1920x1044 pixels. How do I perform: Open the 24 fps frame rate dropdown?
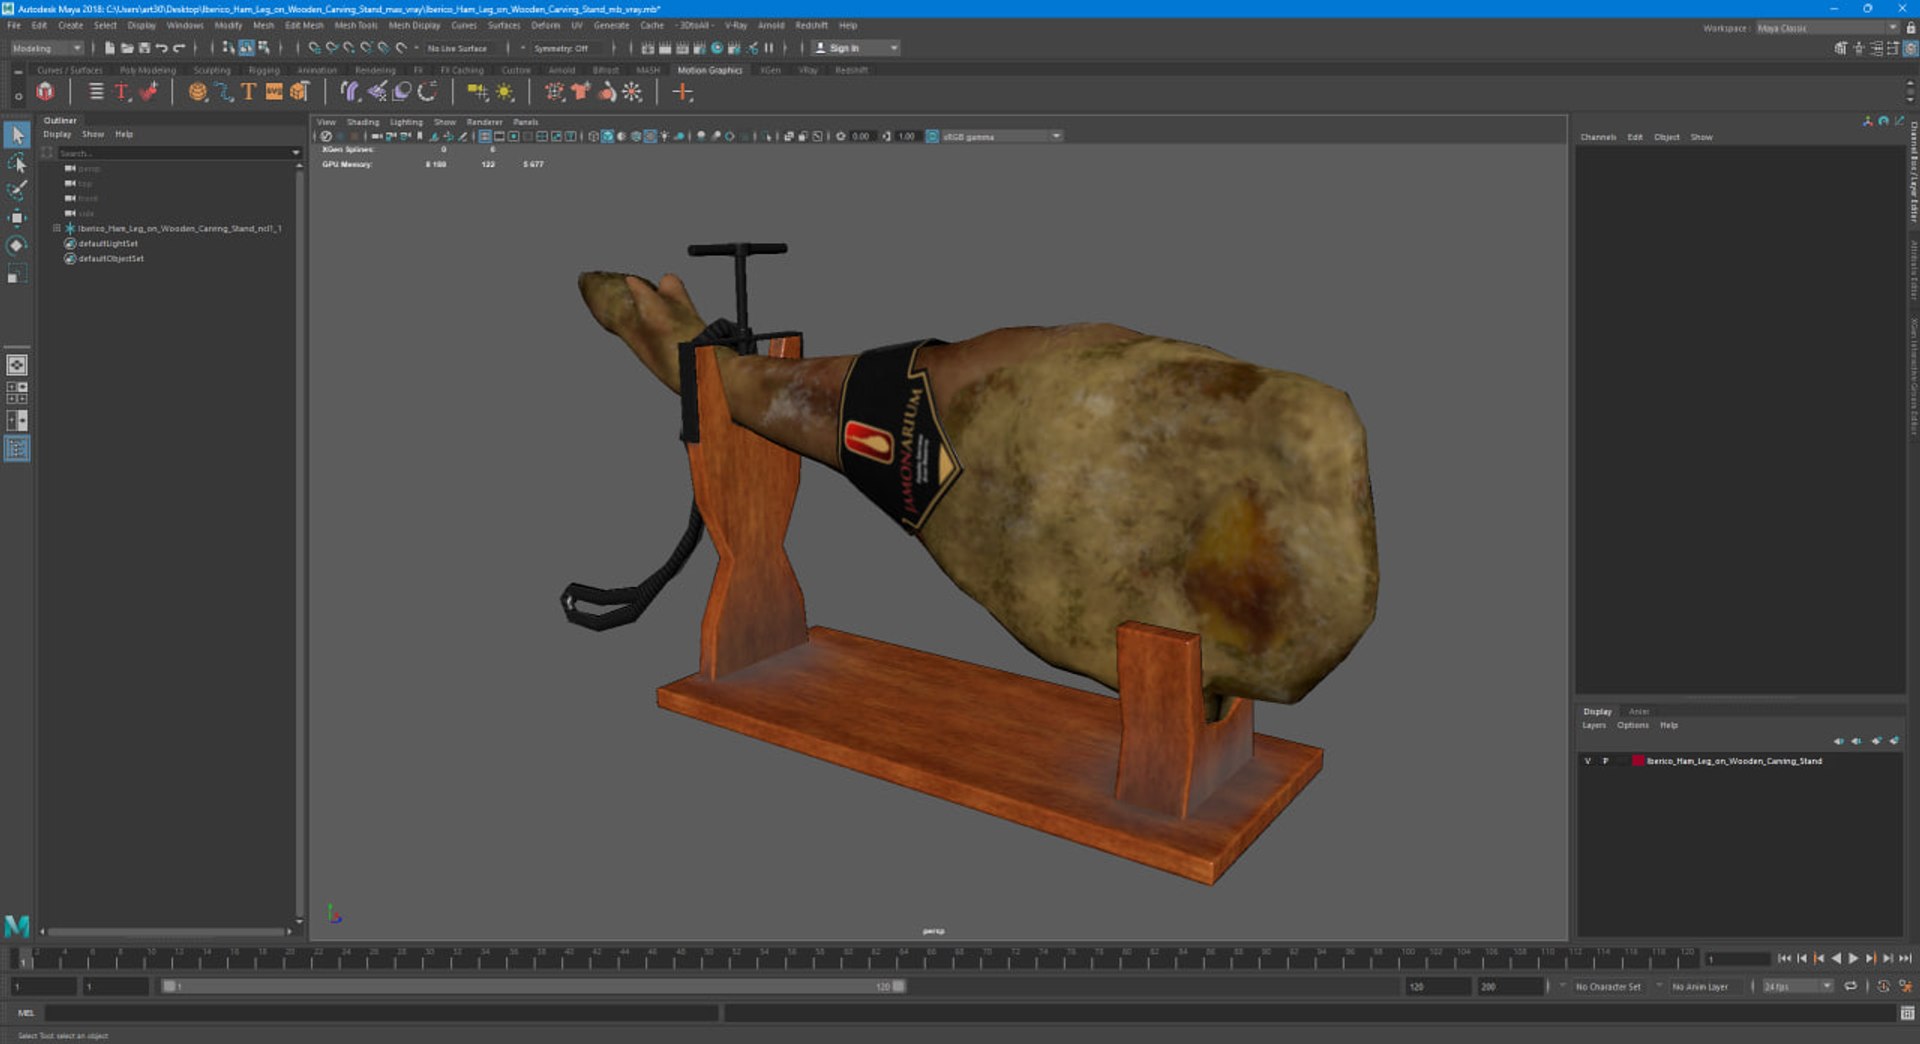[1797, 986]
